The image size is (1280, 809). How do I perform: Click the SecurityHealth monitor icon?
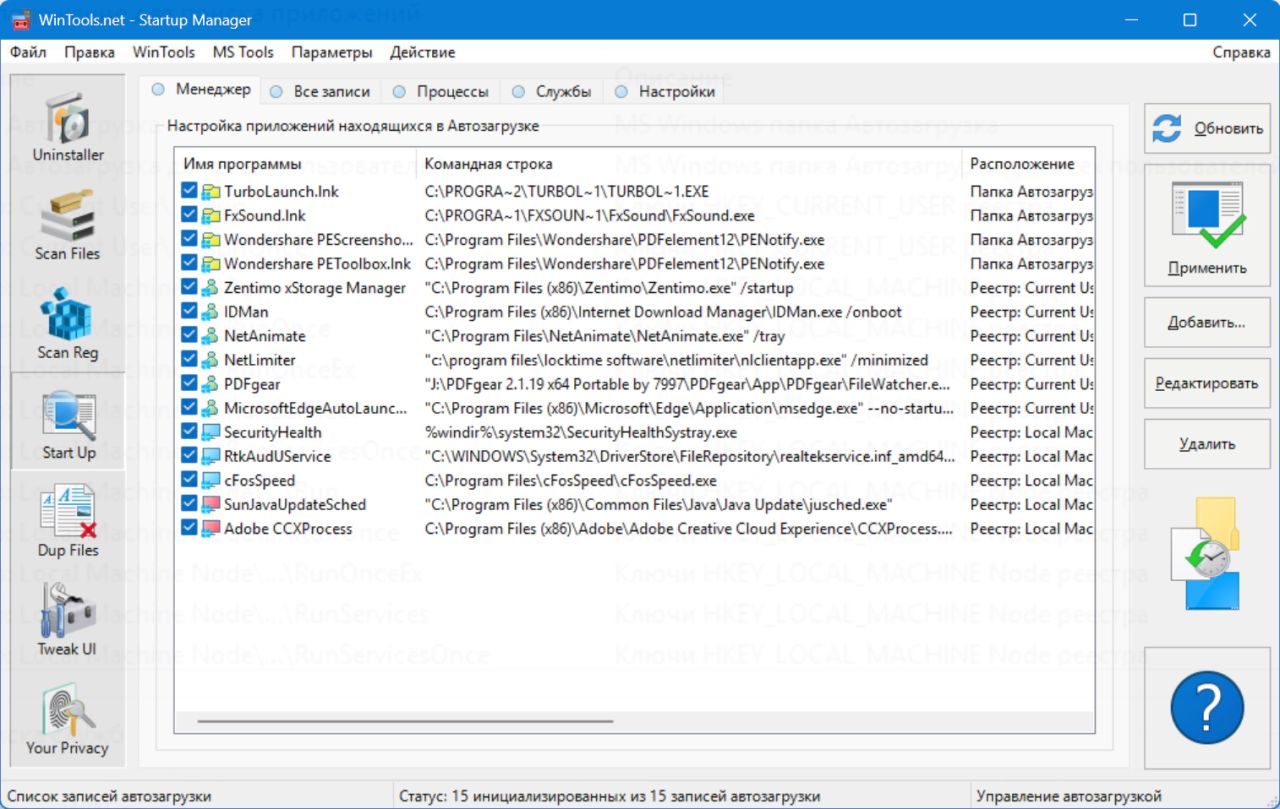coord(210,432)
